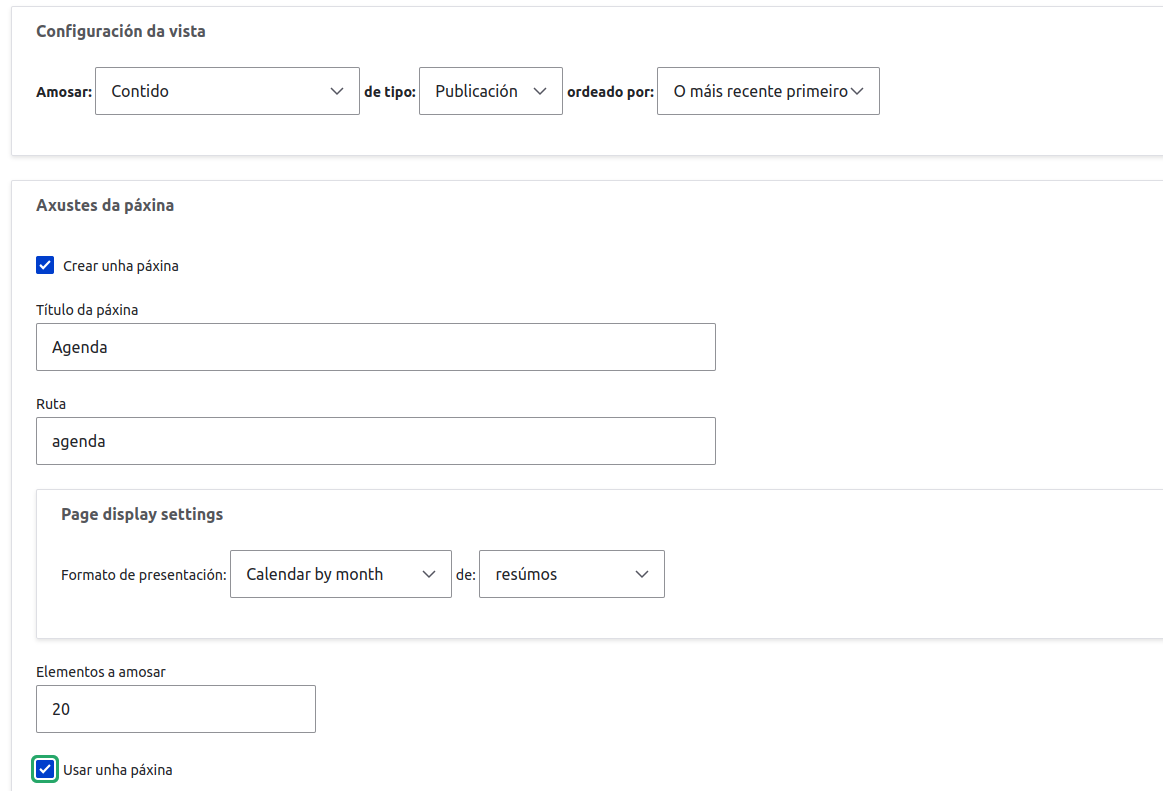
Task: Open the 'de:' resúmos dropdown
Action: (x=571, y=574)
